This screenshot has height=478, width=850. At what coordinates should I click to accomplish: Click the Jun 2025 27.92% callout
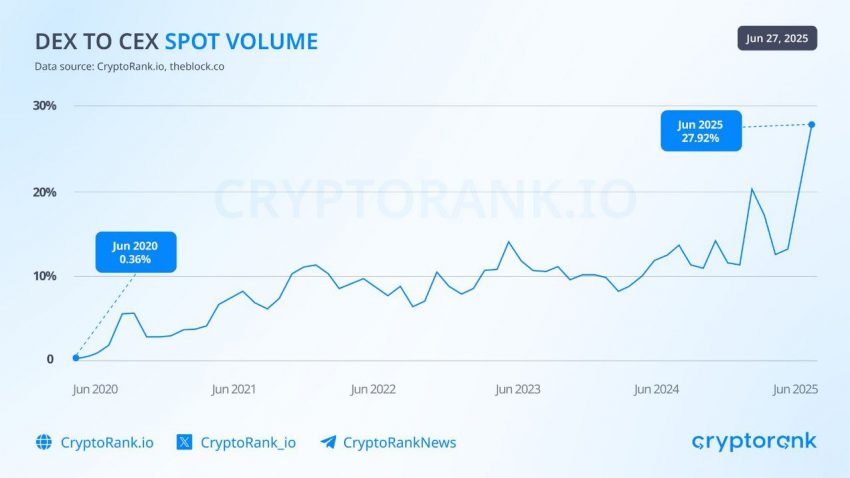pyautogui.click(x=701, y=131)
